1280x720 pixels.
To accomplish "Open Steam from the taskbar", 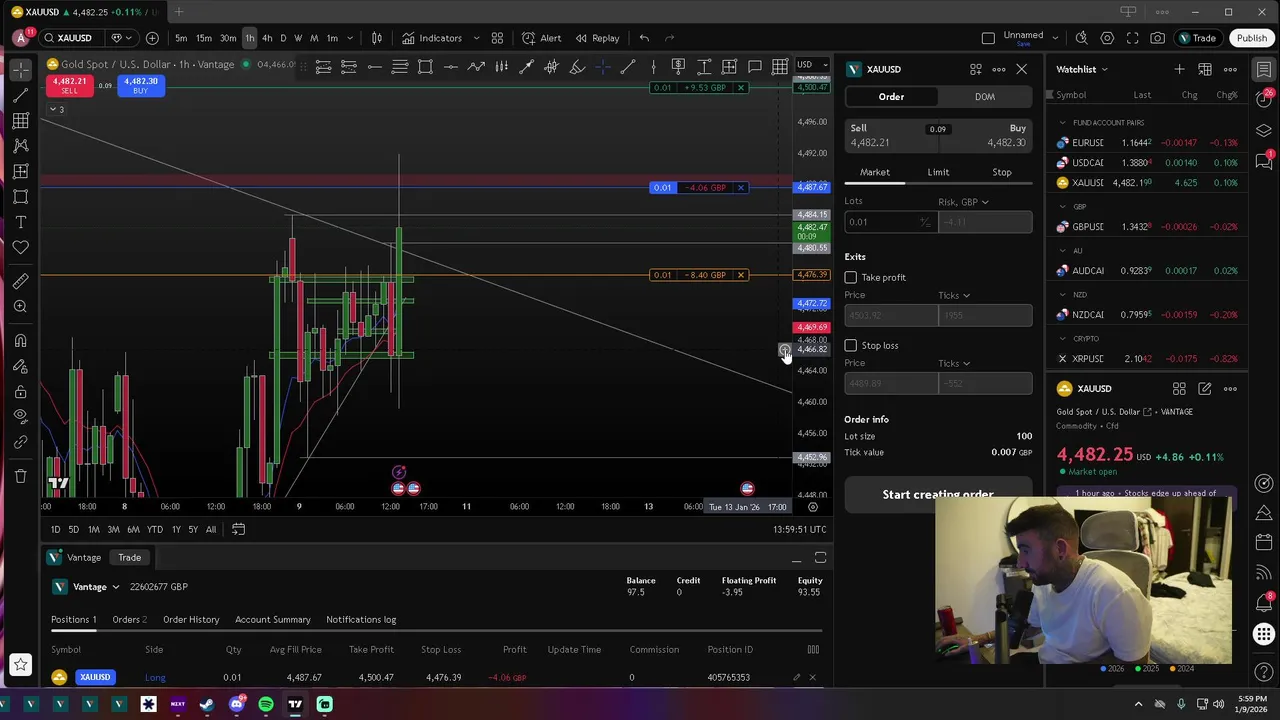I will click(207, 704).
